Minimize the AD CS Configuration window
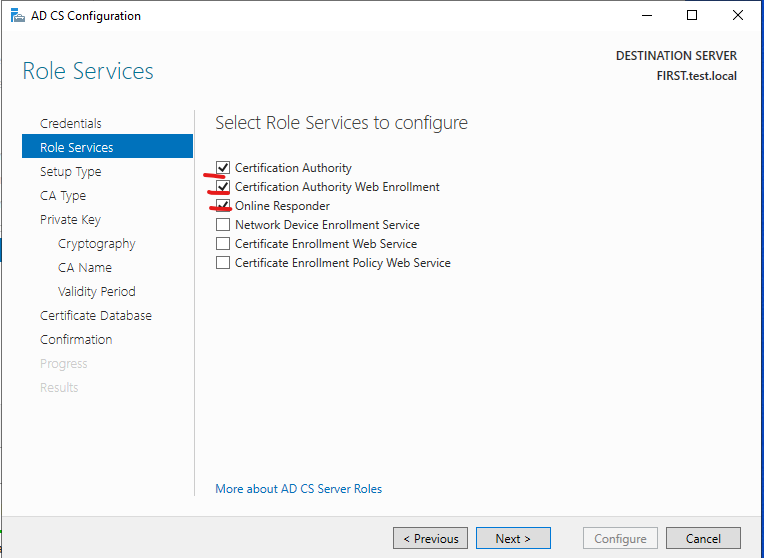The width and height of the screenshot is (764, 558). pos(647,16)
